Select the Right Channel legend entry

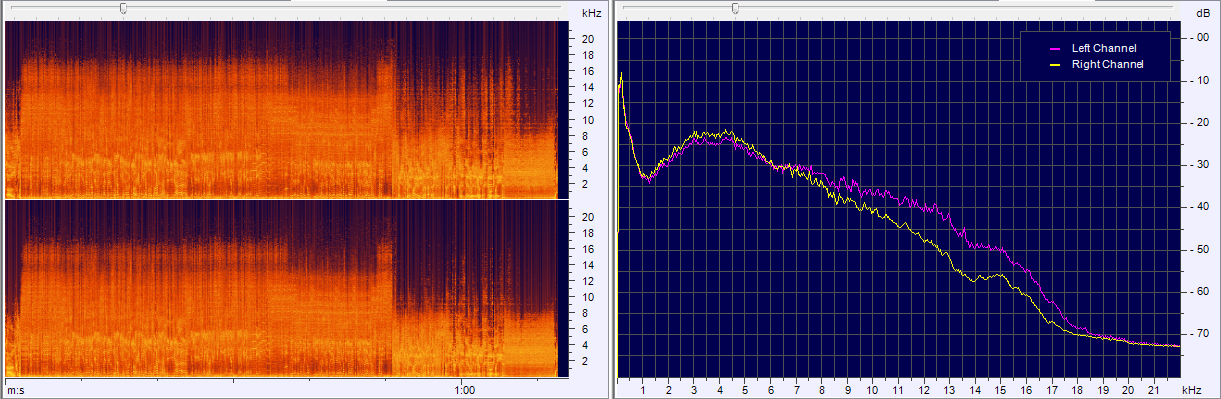(x=1107, y=64)
